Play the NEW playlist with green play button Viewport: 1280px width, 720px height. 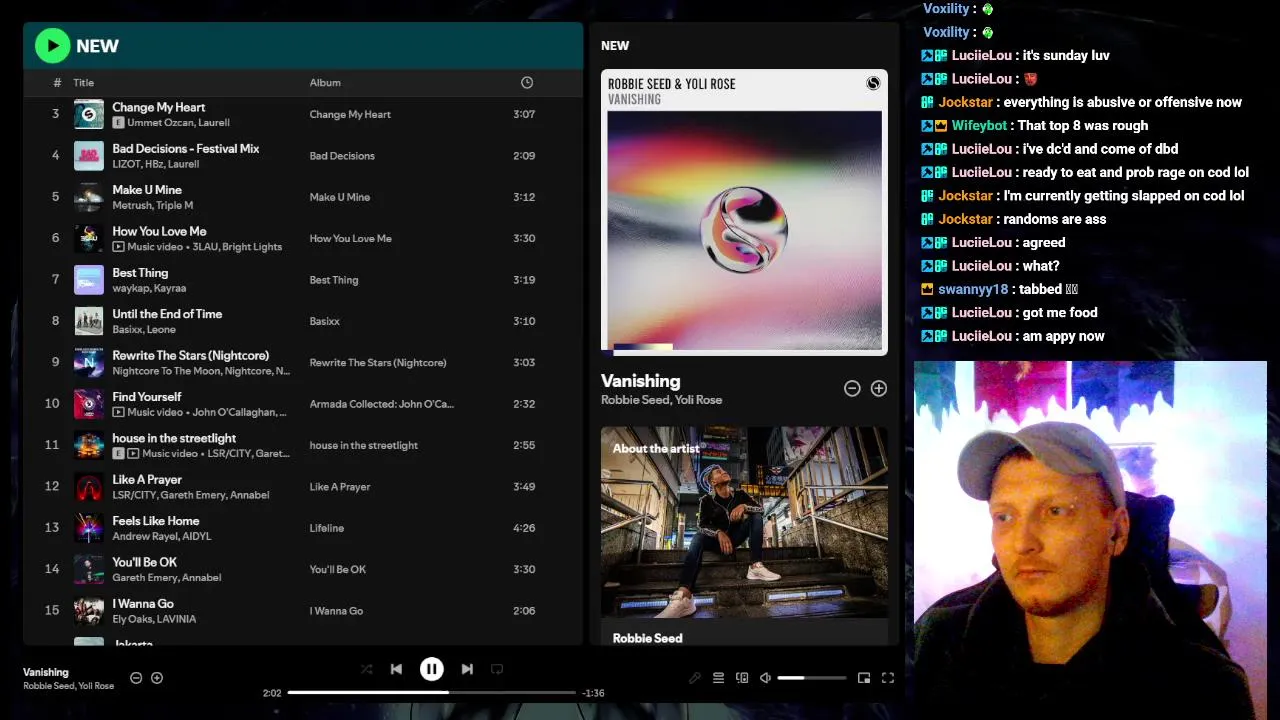point(52,45)
